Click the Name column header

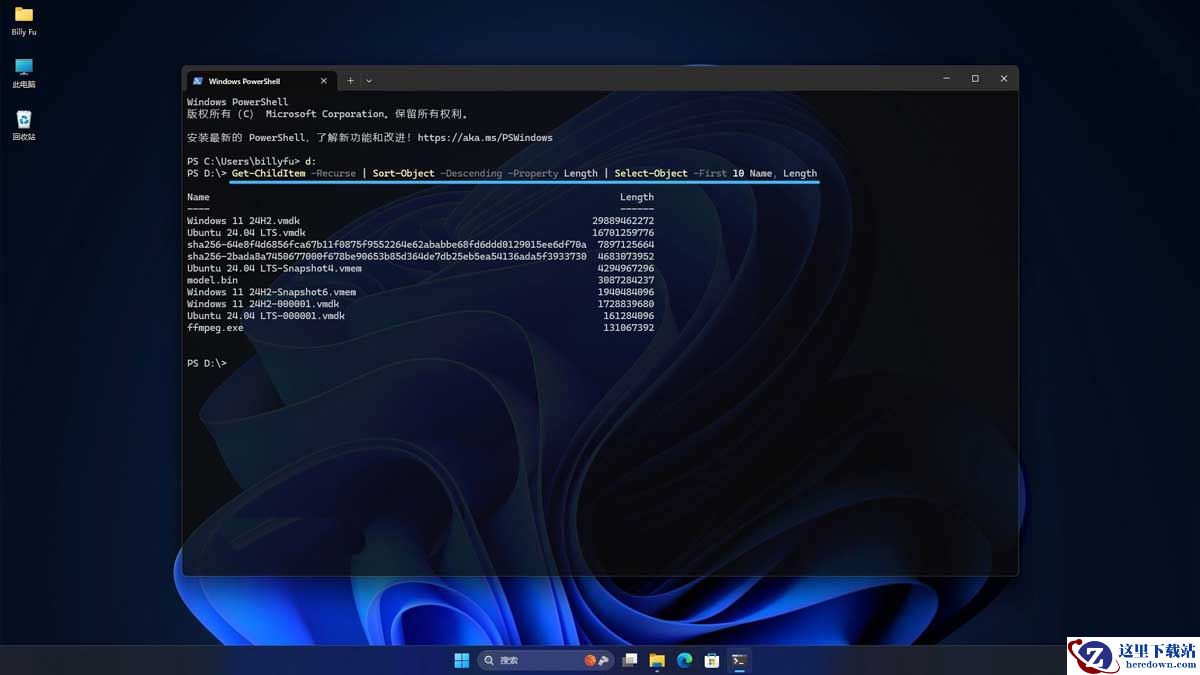pos(198,198)
